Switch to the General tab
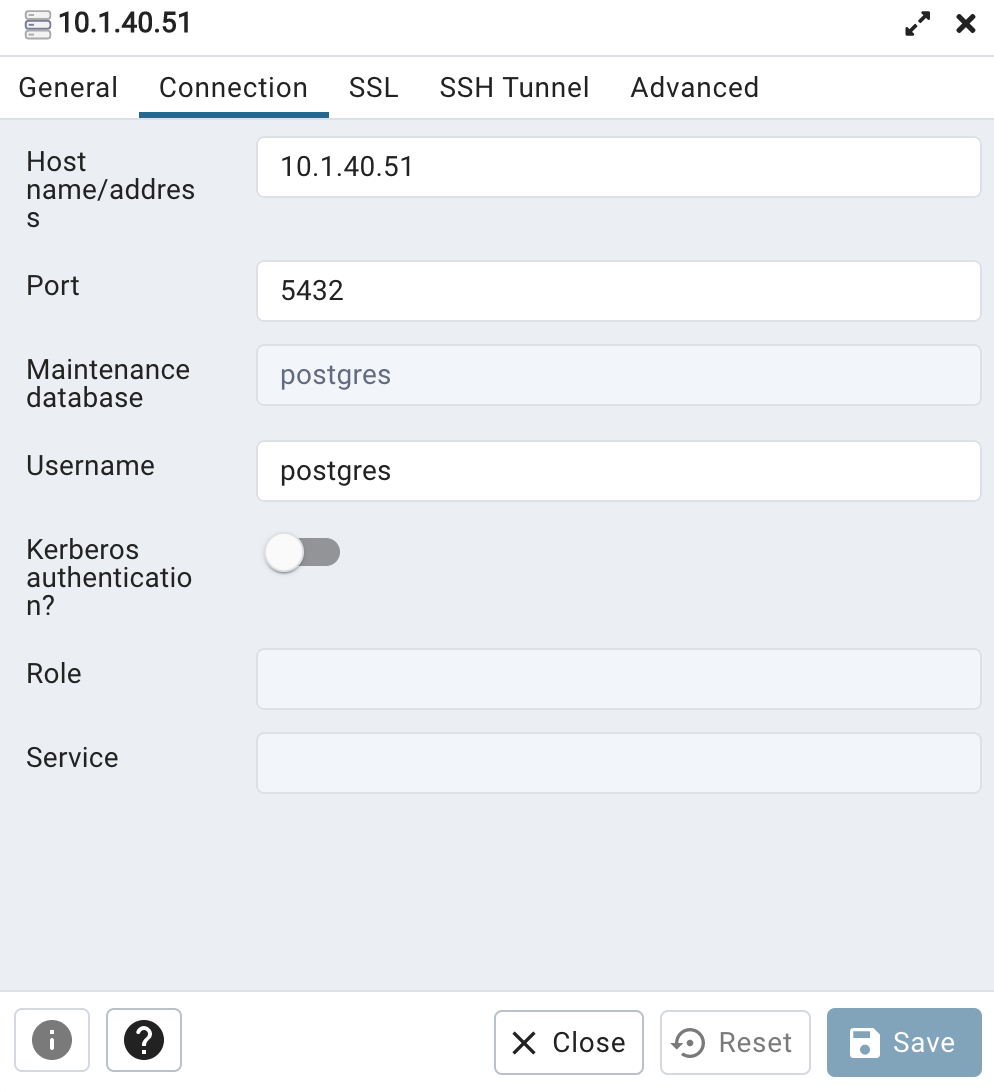 [68, 88]
